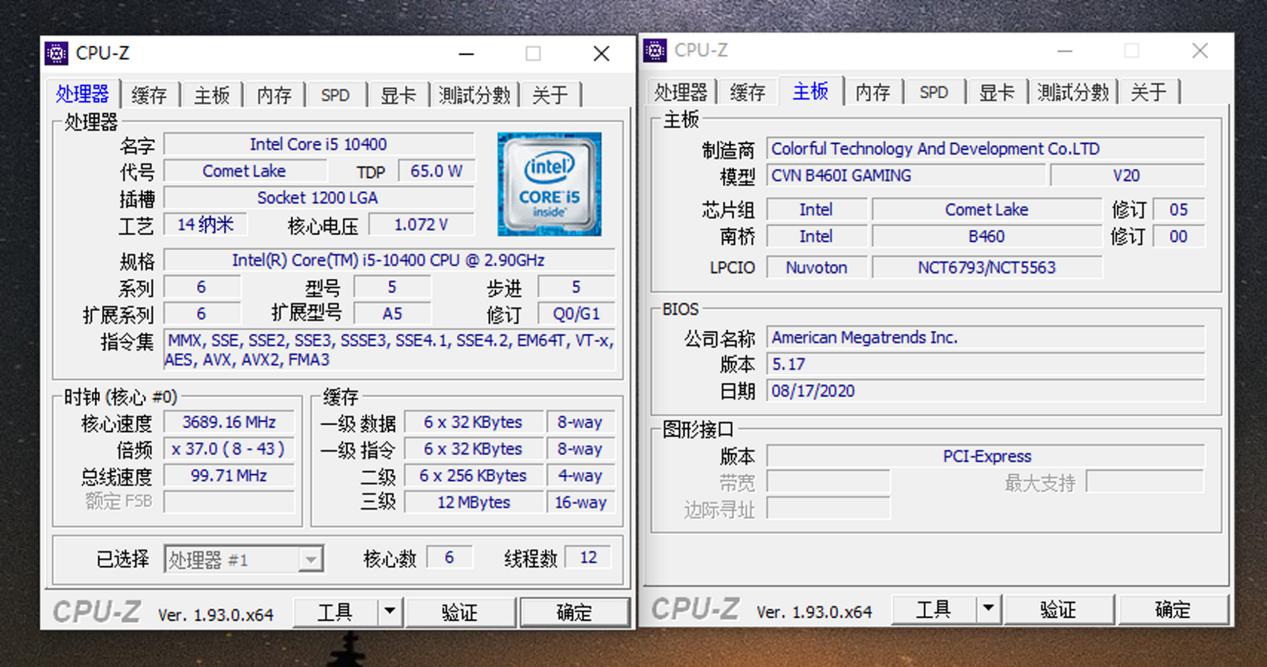Click the CPU-Z icon in the left window title bar
The height and width of the screenshot is (667, 1267).
57,53
